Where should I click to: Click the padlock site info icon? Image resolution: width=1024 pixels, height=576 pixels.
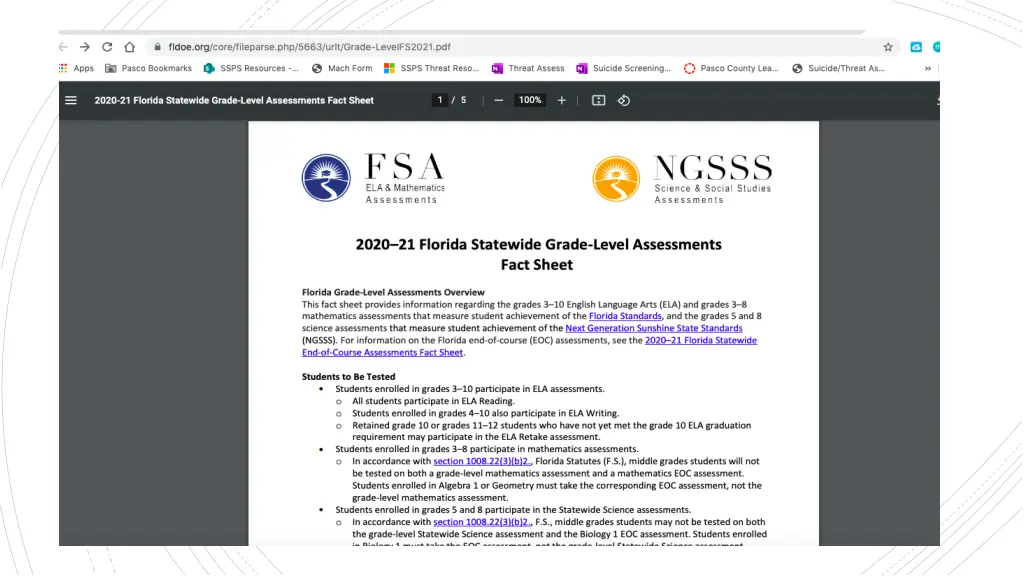157,47
